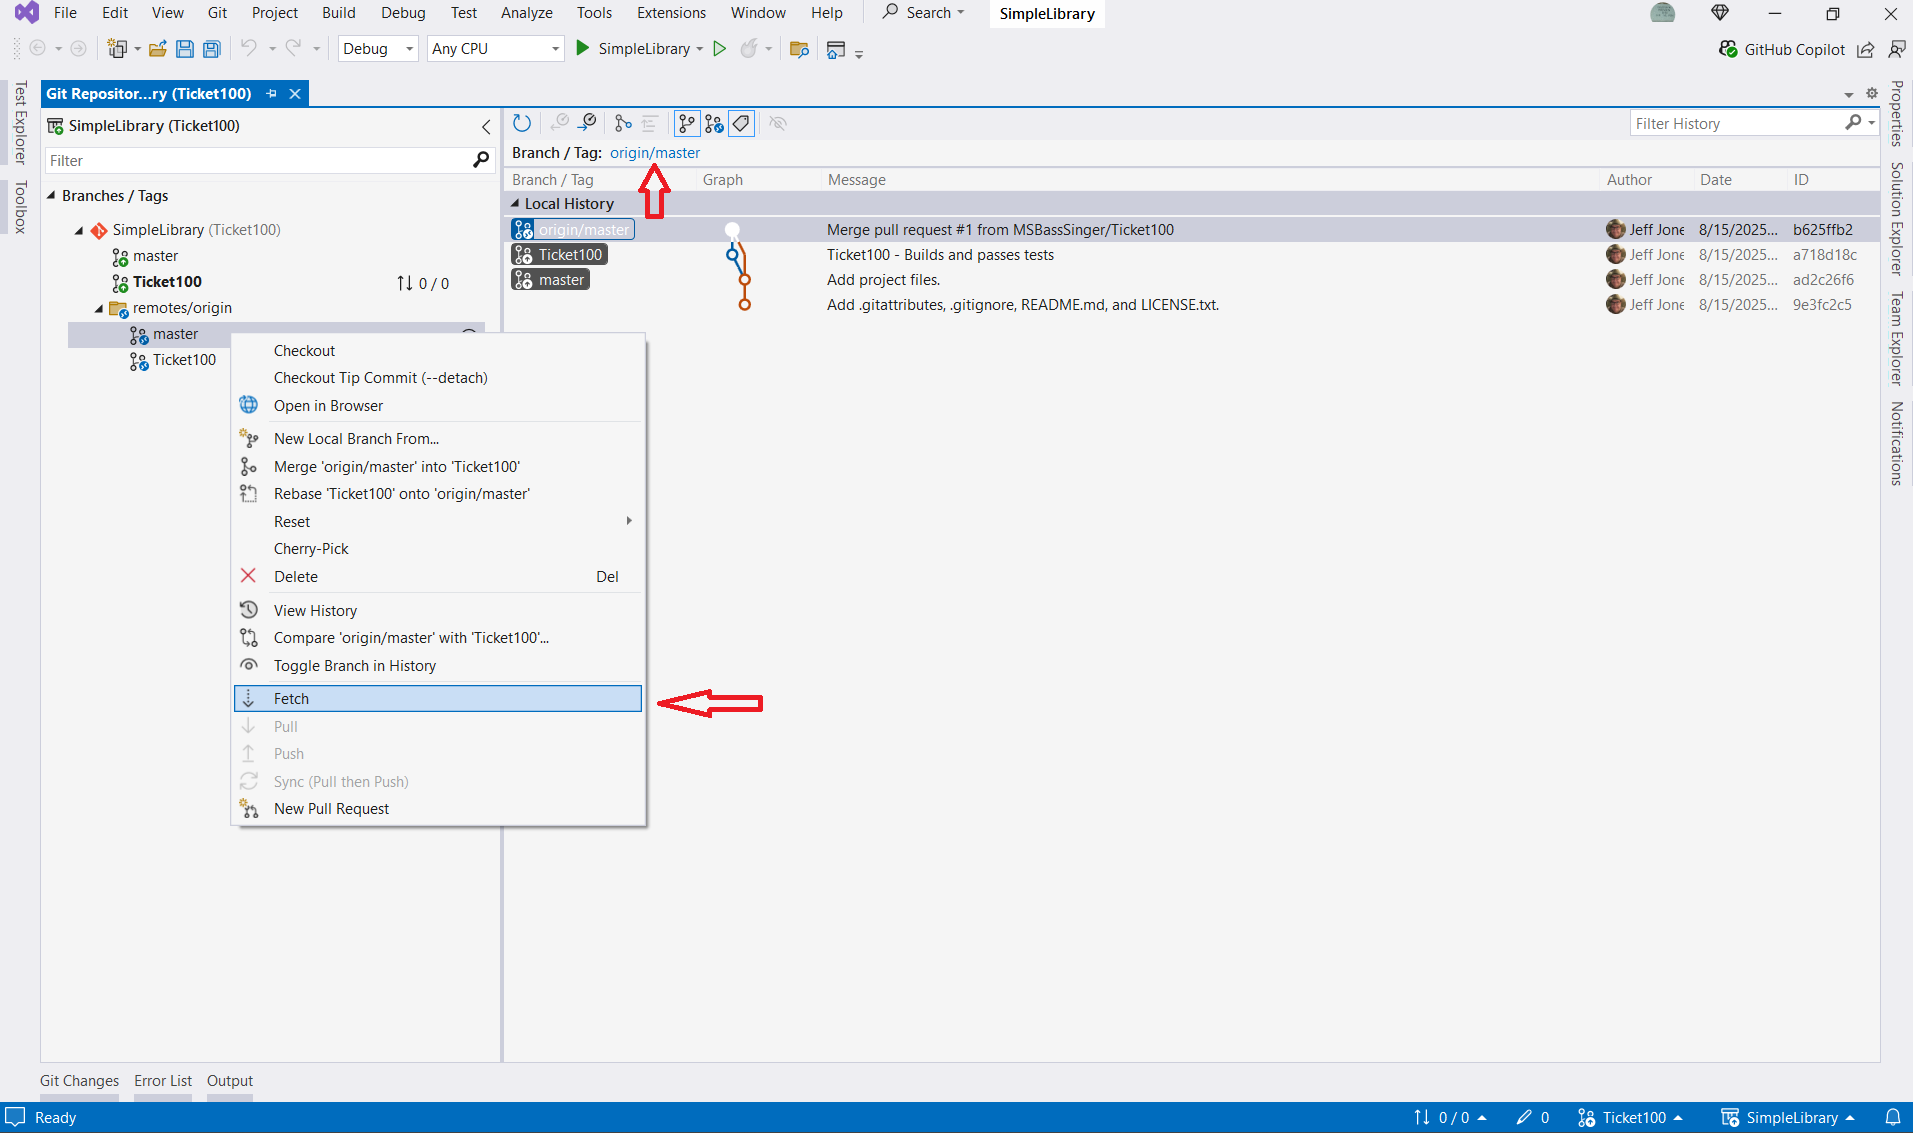1913x1133 pixels.
Task: Toggle show local branches in history
Action: tap(686, 123)
